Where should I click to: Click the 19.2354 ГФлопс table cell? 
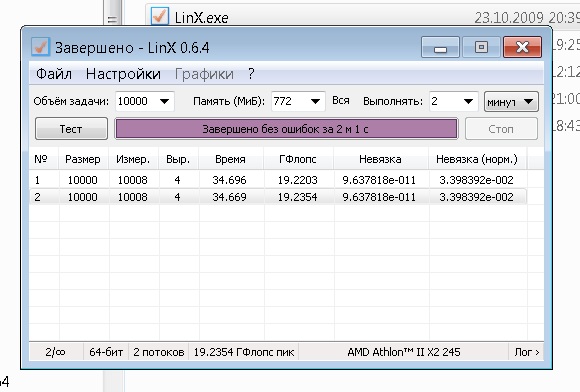click(298, 197)
